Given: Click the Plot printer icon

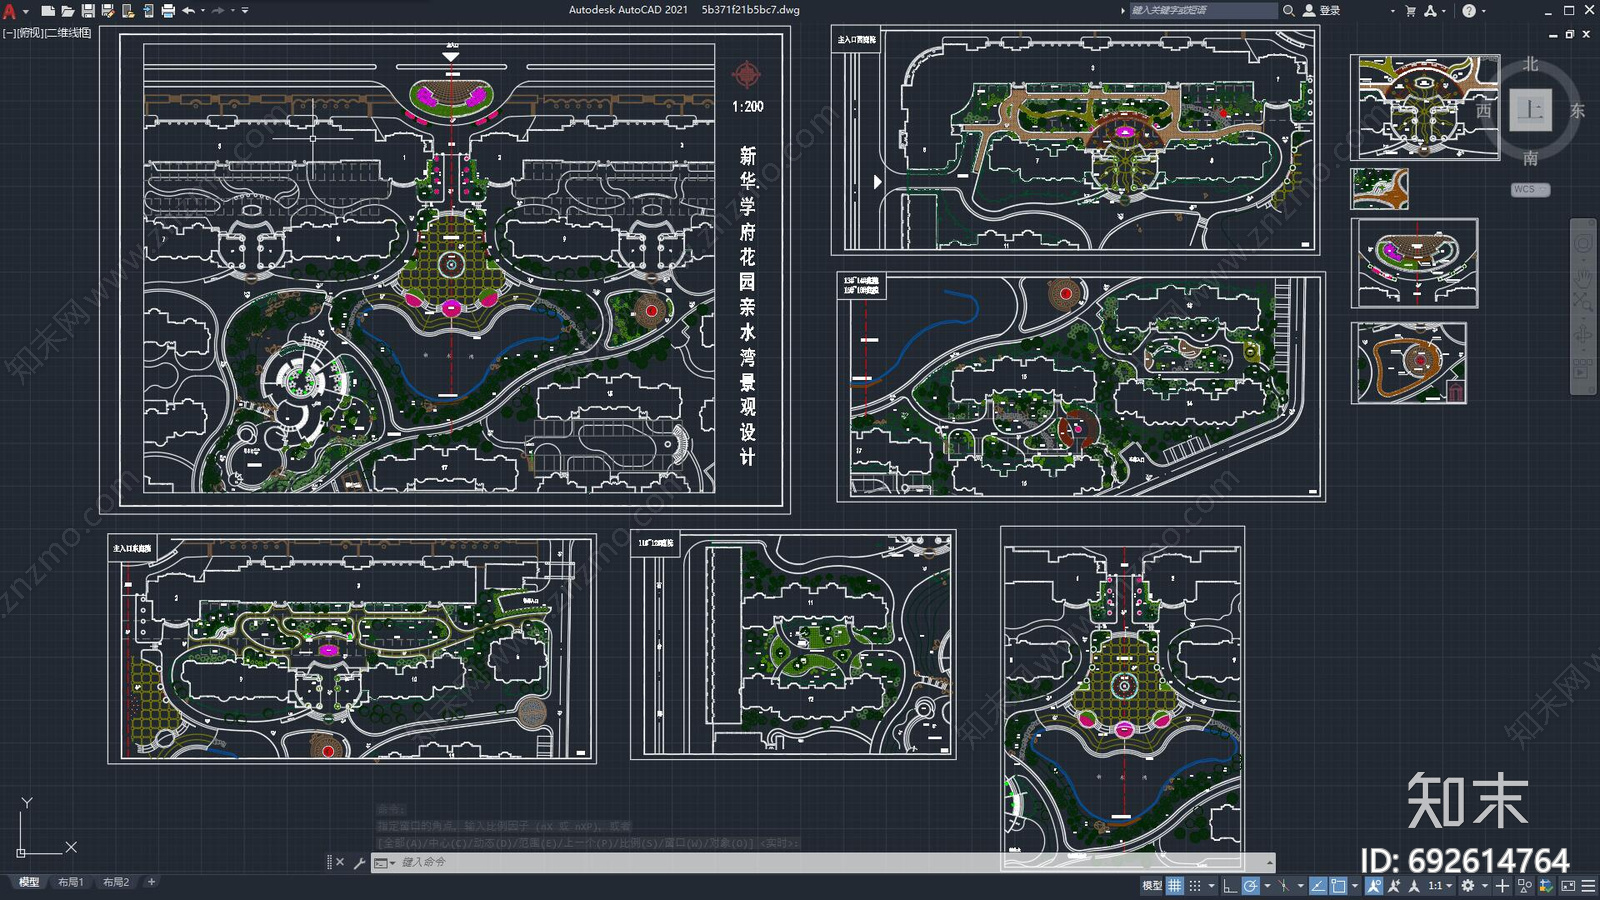Looking at the screenshot, I should (168, 11).
